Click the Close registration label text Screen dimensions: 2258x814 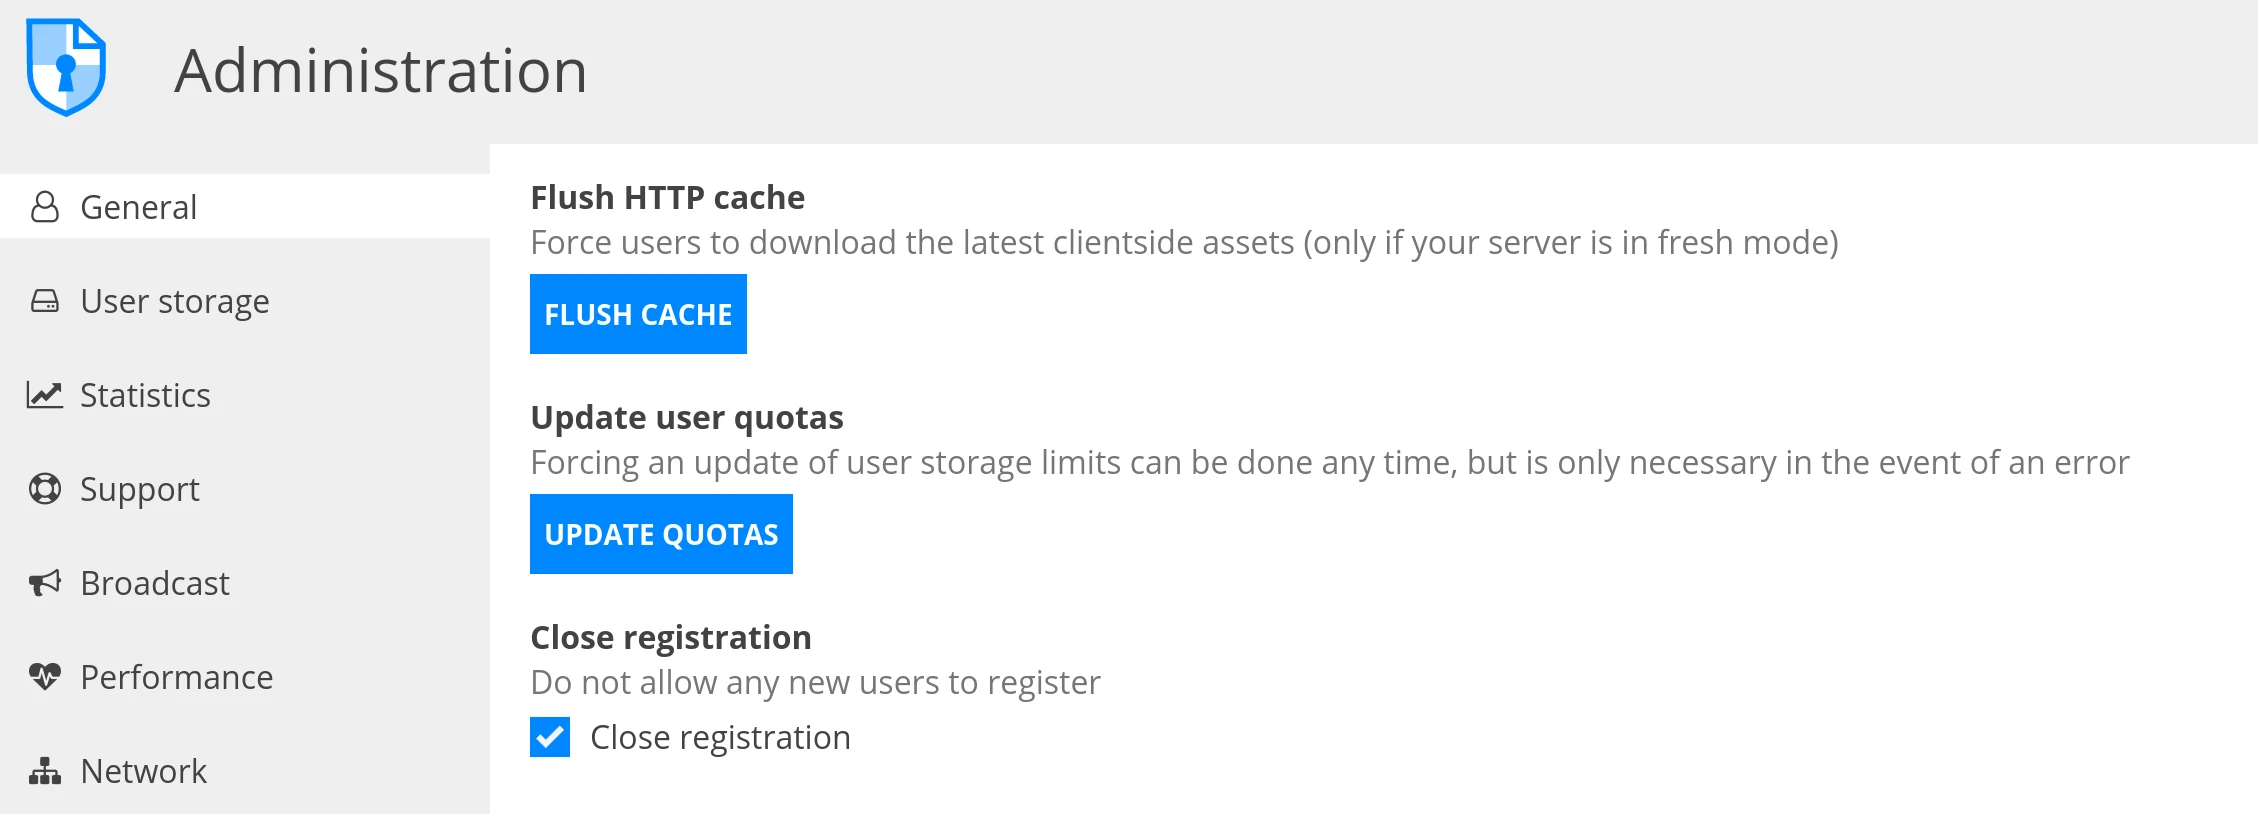[x=721, y=737]
